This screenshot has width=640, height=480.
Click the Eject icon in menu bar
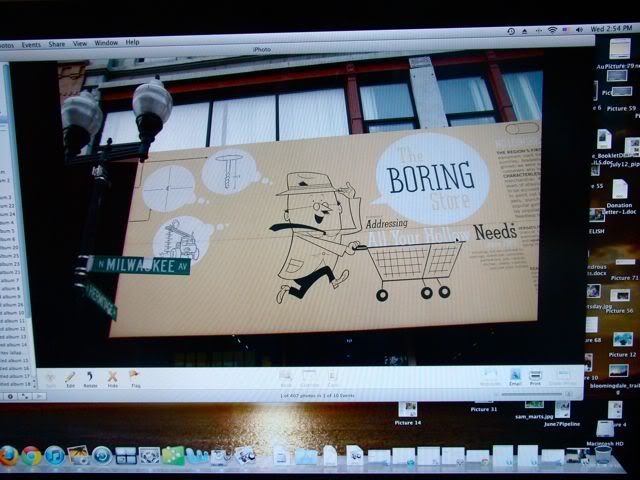(525, 31)
